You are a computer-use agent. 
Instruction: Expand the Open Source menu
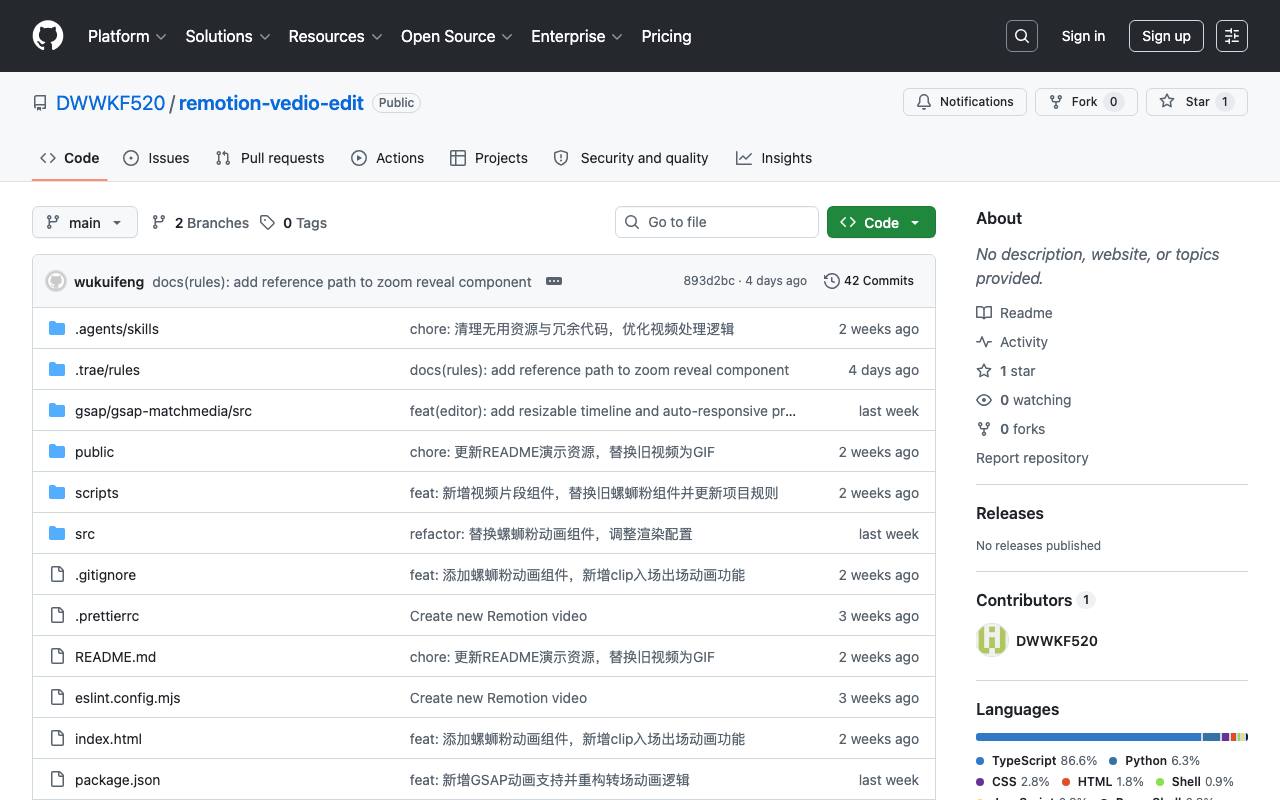pyautogui.click(x=456, y=36)
